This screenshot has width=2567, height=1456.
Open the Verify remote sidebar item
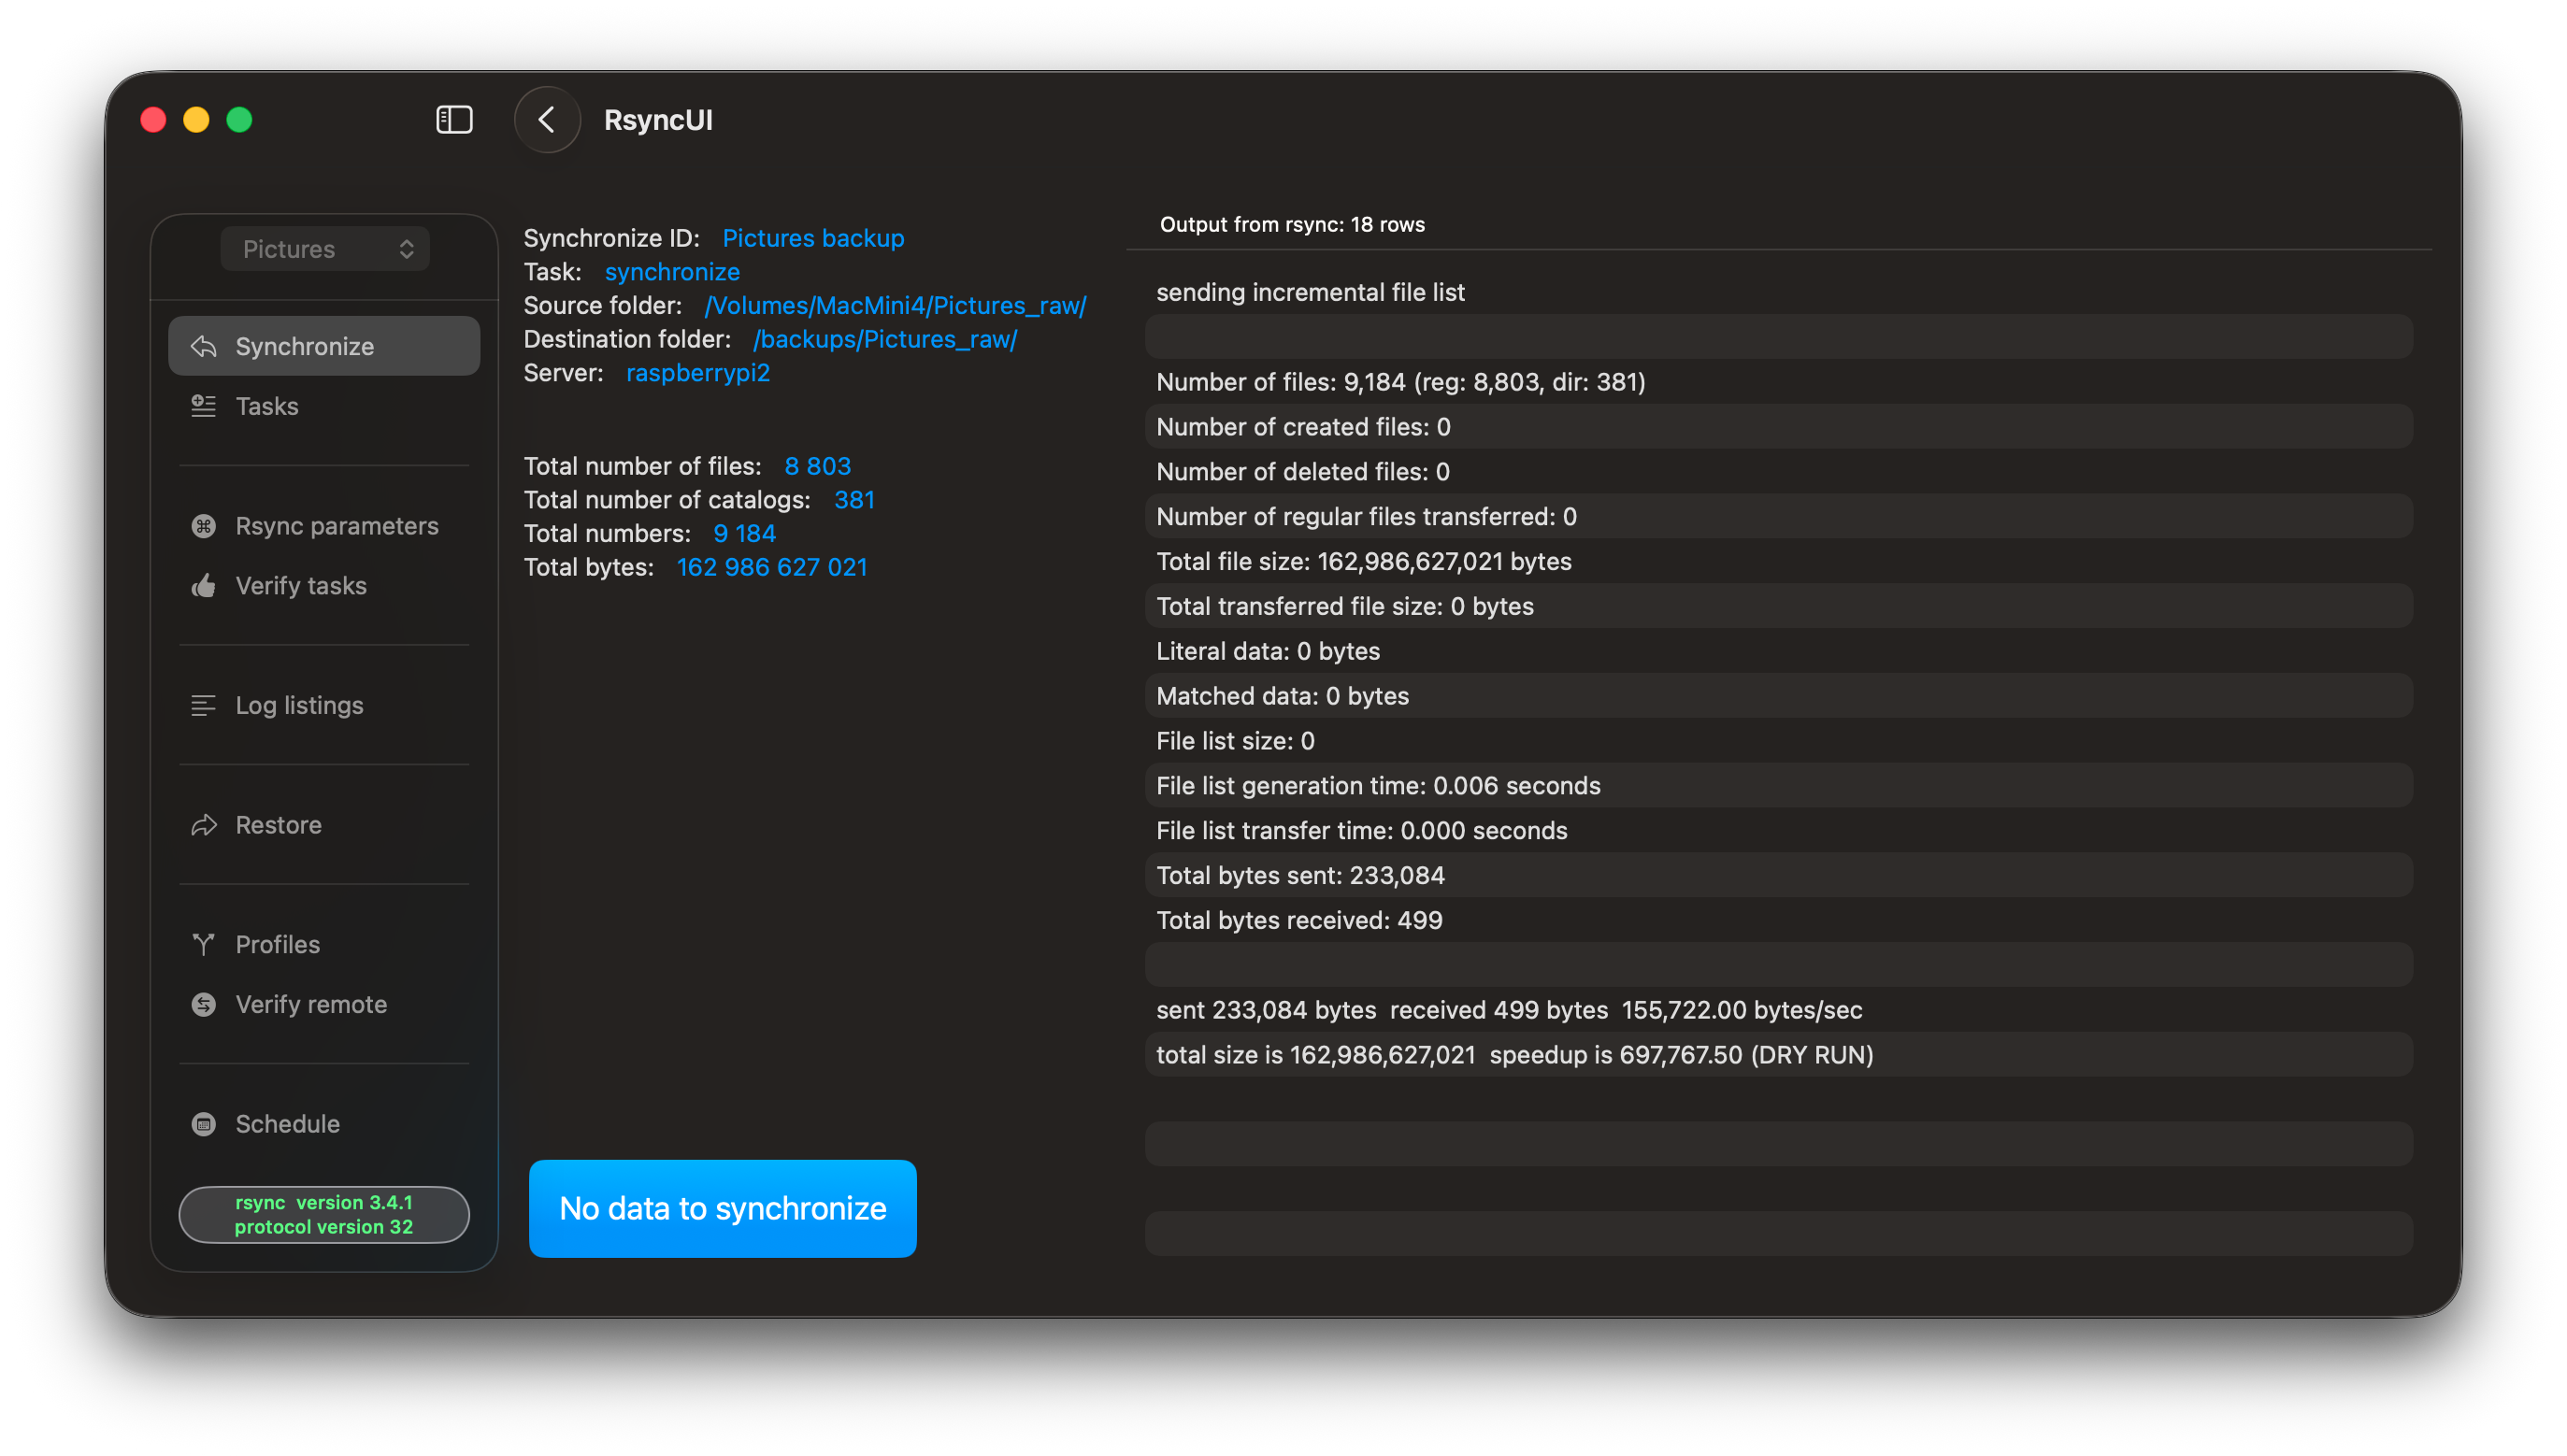[x=310, y=1004]
